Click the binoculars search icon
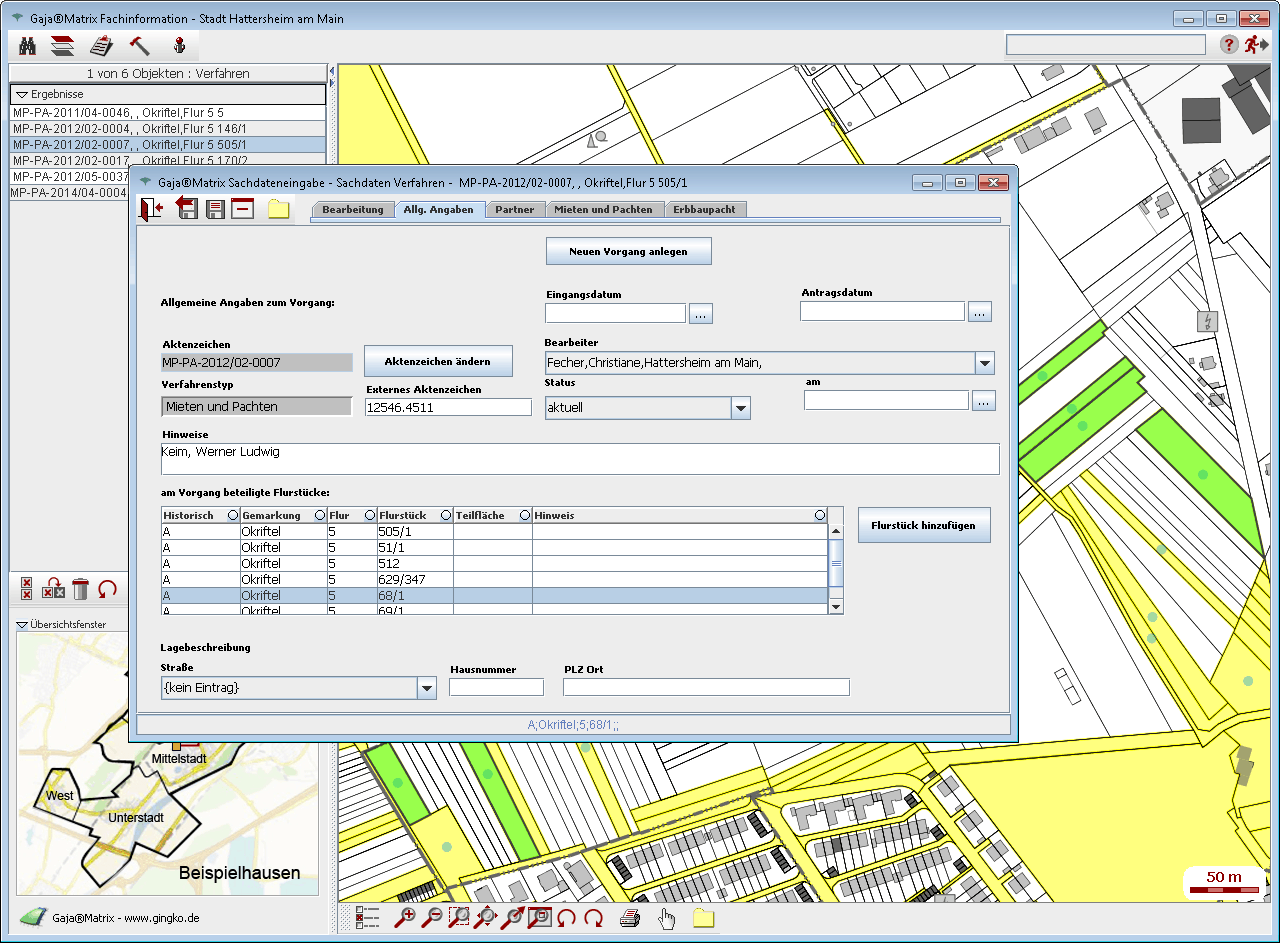1280x943 pixels. pos(27,46)
